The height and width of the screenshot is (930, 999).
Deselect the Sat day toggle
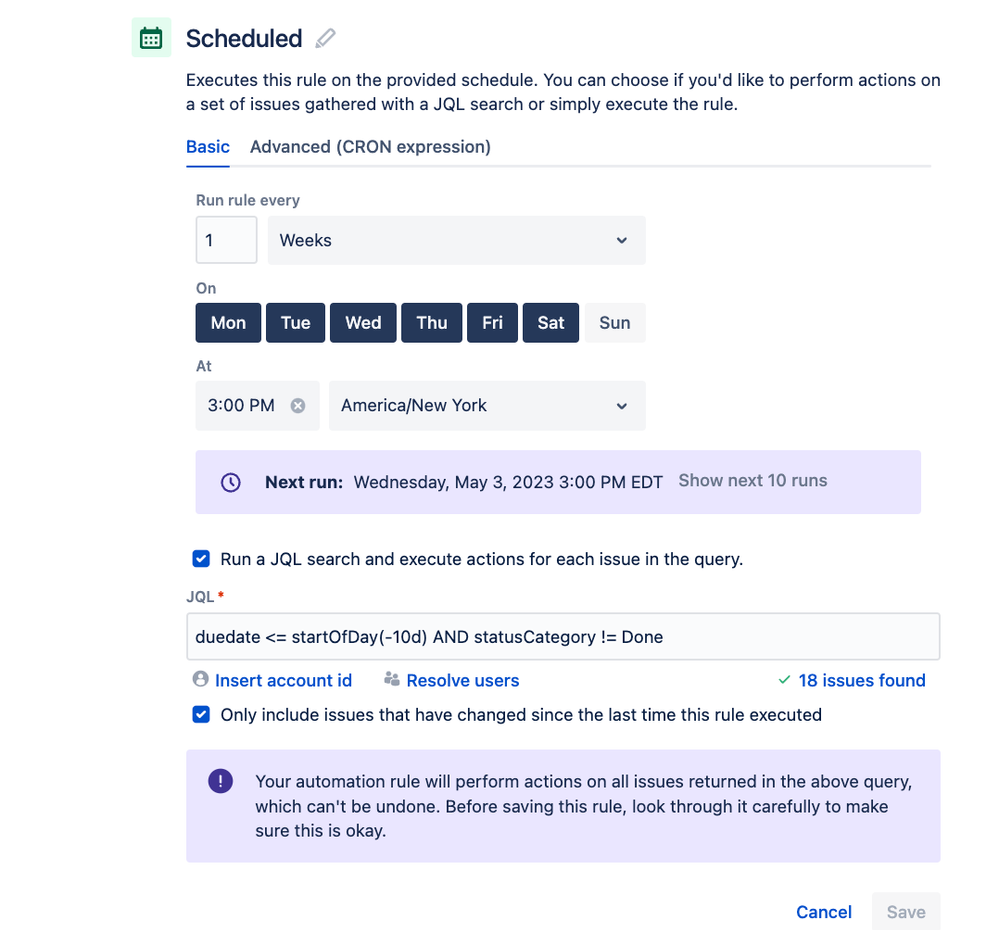550,322
